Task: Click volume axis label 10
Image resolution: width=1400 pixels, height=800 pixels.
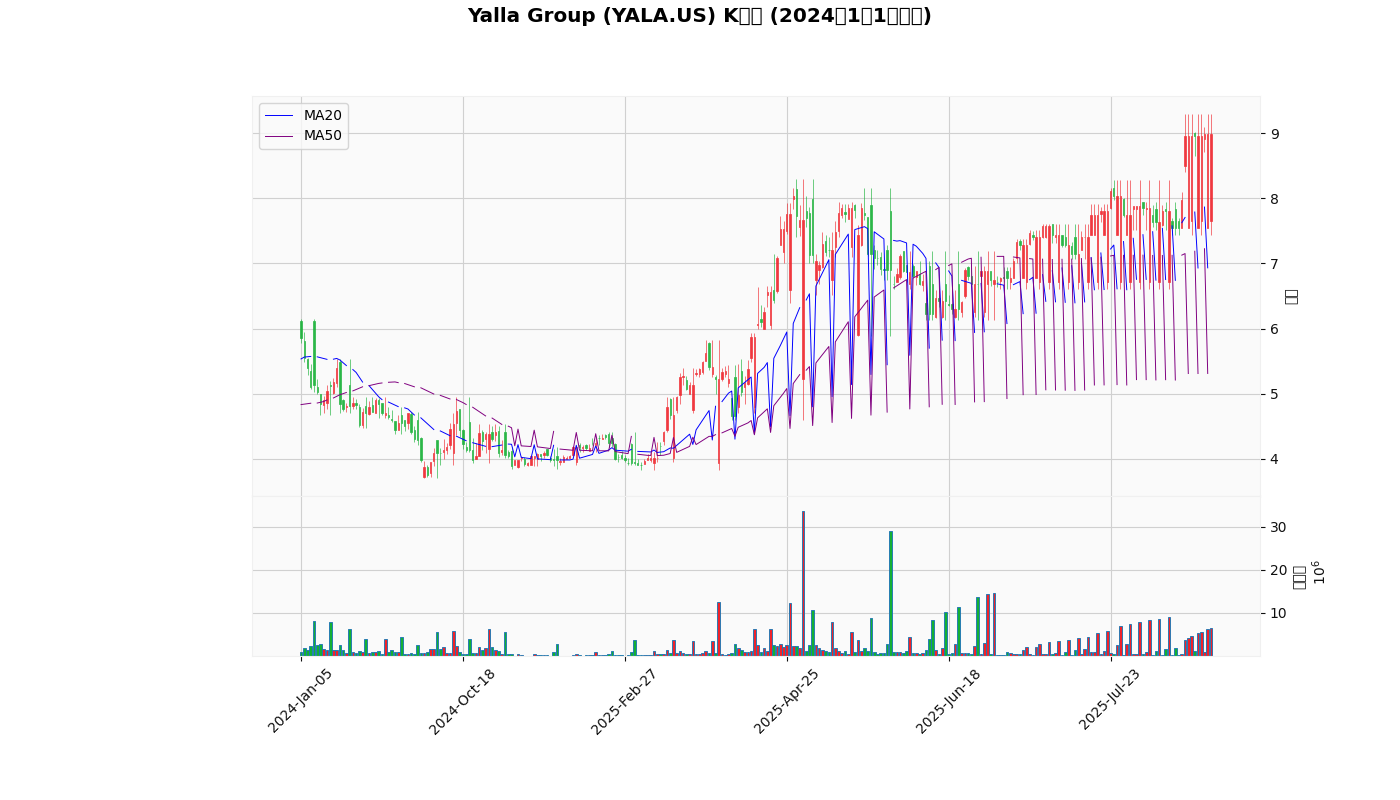Action: (1278, 614)
